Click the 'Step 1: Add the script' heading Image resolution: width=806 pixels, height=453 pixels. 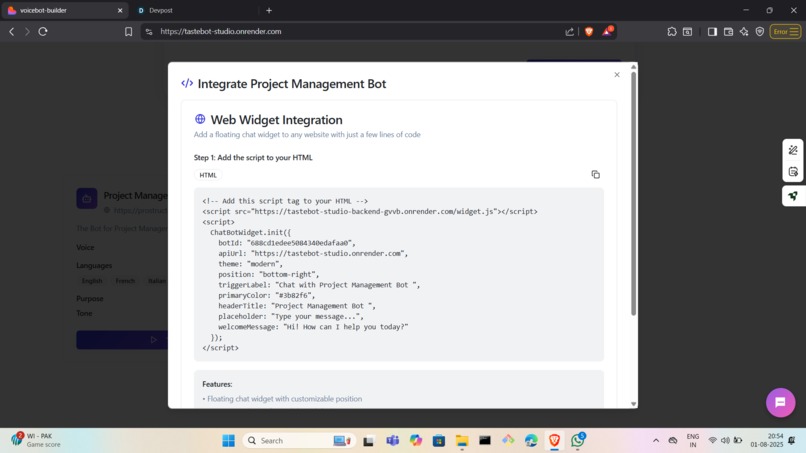(253, 158)
